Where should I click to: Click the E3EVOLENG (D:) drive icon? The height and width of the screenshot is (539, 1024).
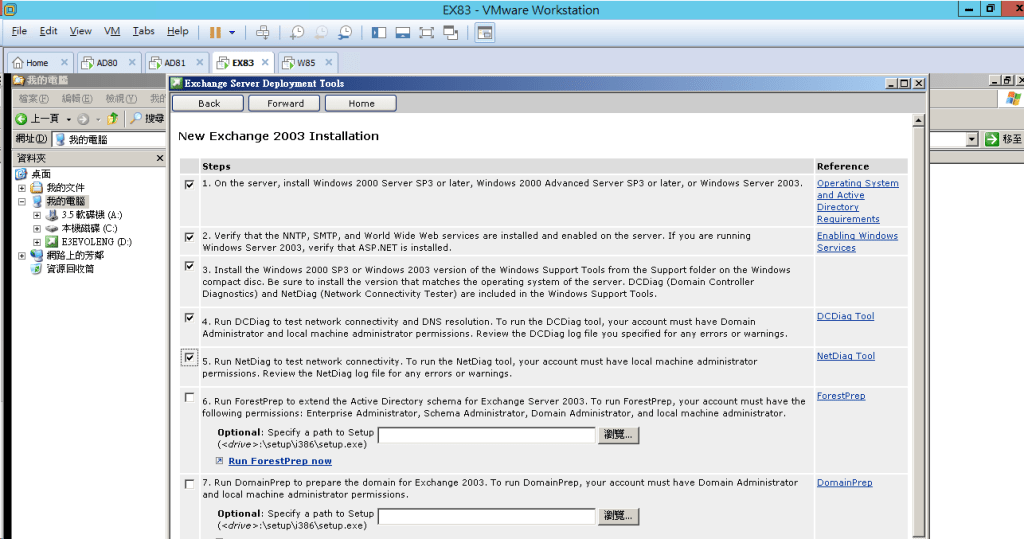[x=51, y=242]
